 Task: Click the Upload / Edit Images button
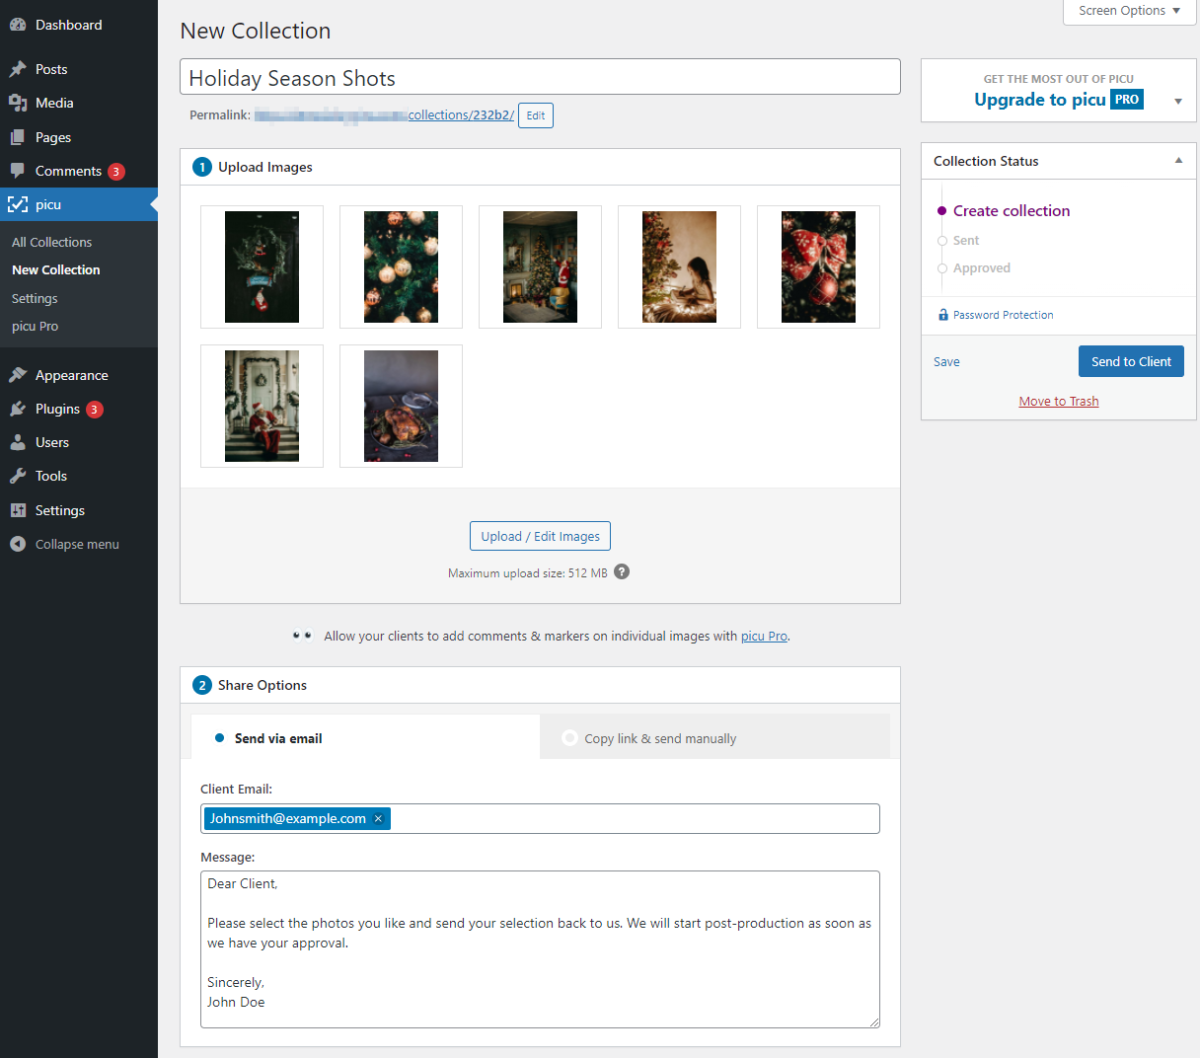(x=540, y=536)
